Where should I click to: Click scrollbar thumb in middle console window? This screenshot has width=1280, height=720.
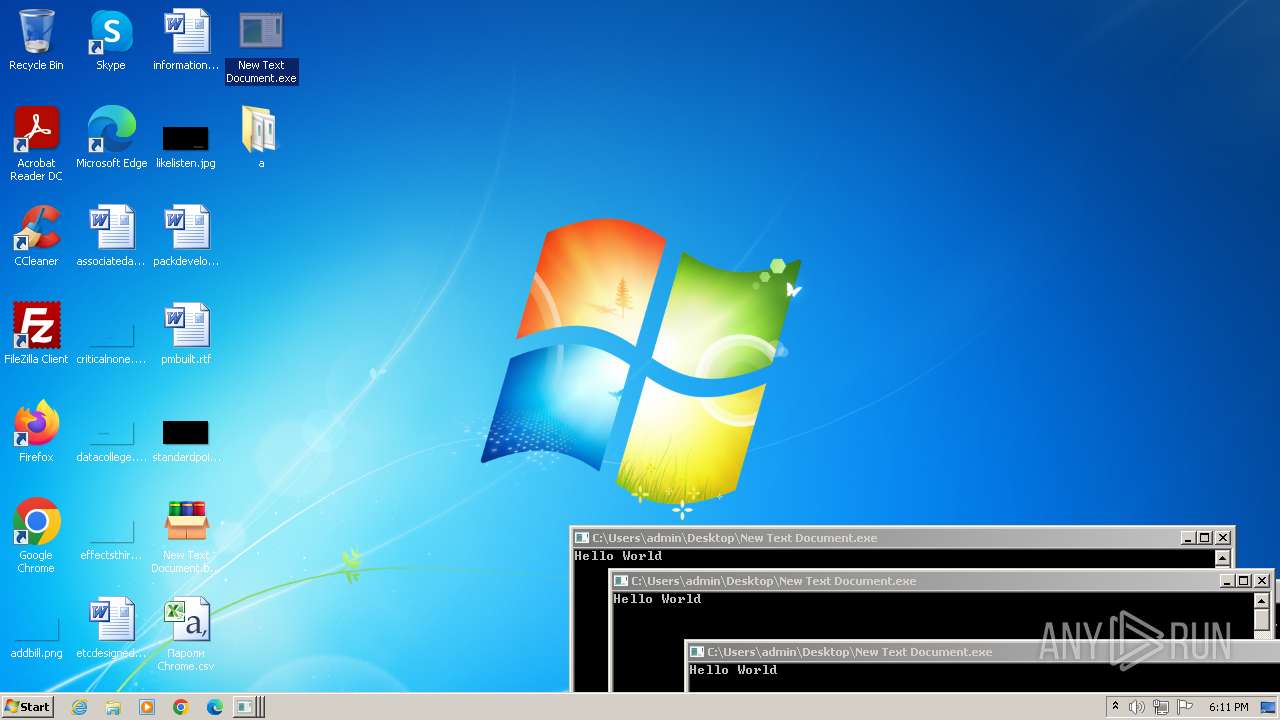point(1261,620)
